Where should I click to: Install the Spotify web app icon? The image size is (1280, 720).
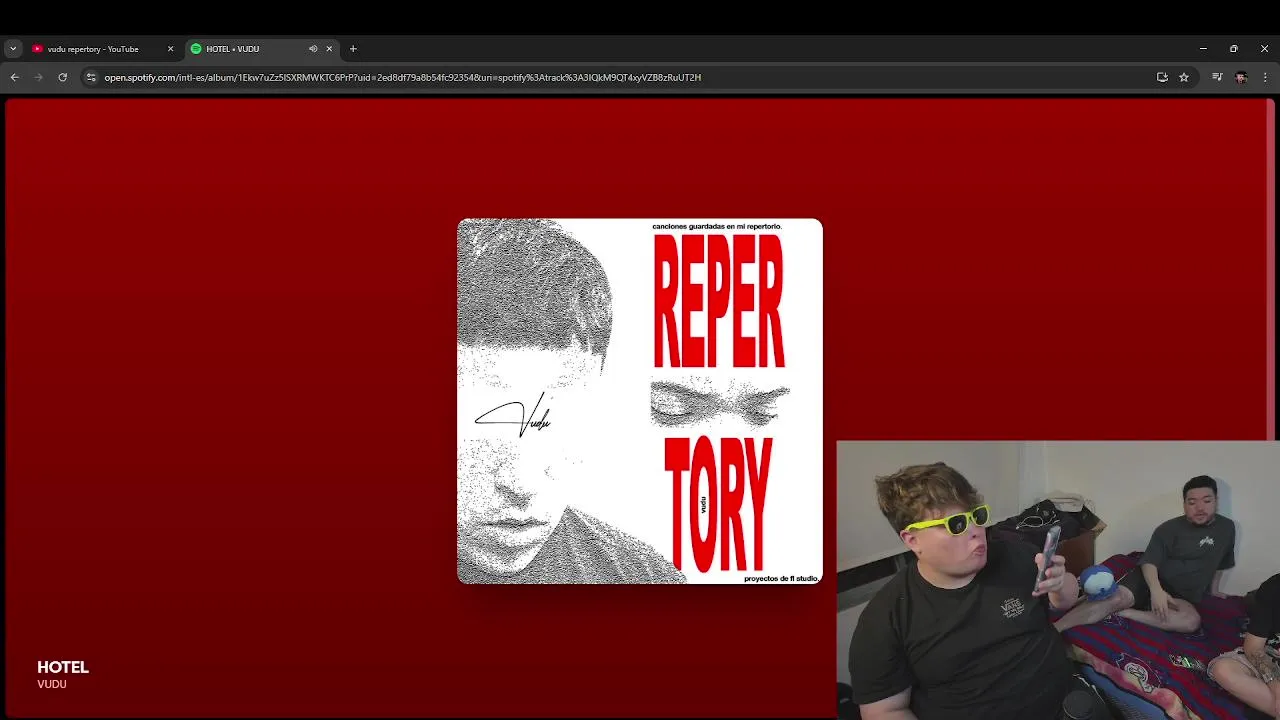1162,77
